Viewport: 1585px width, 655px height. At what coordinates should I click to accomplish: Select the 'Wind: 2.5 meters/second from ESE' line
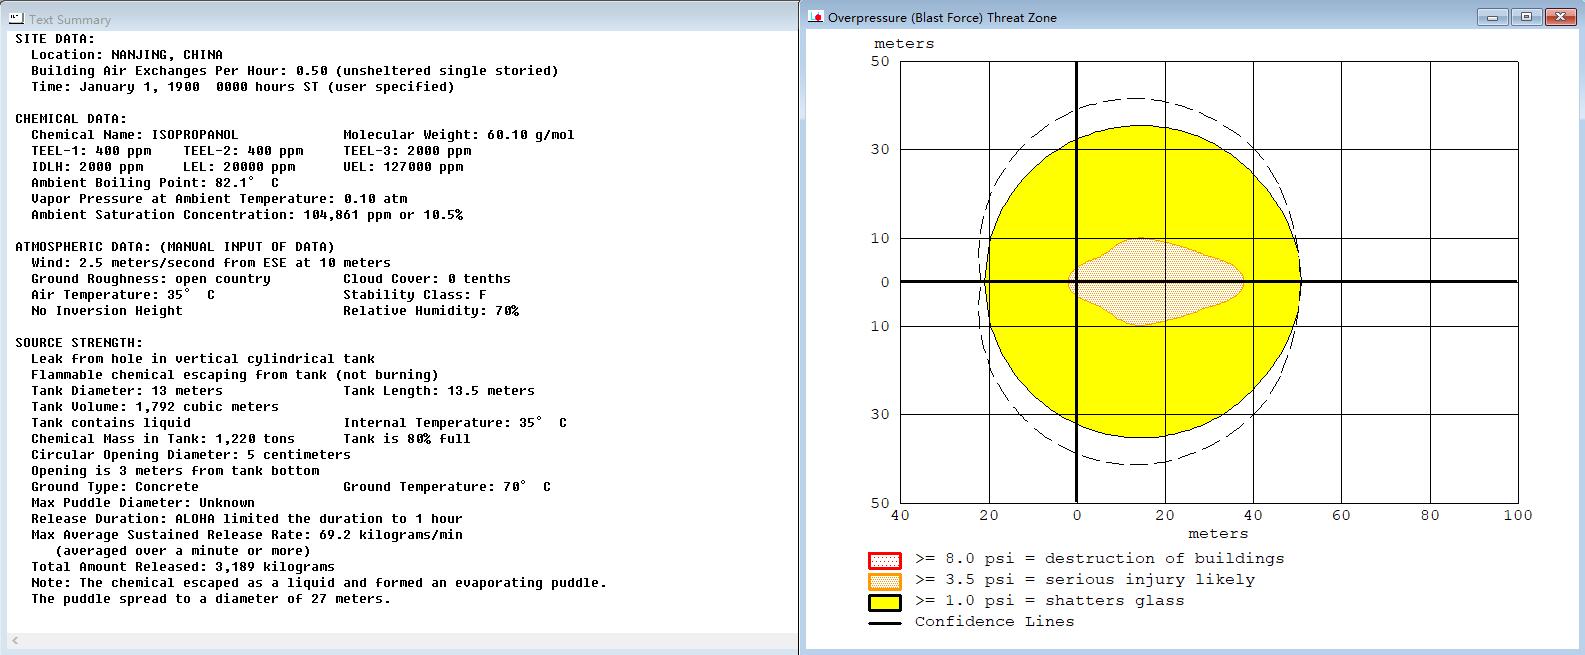pyautogui.click(x=211, y=263)
